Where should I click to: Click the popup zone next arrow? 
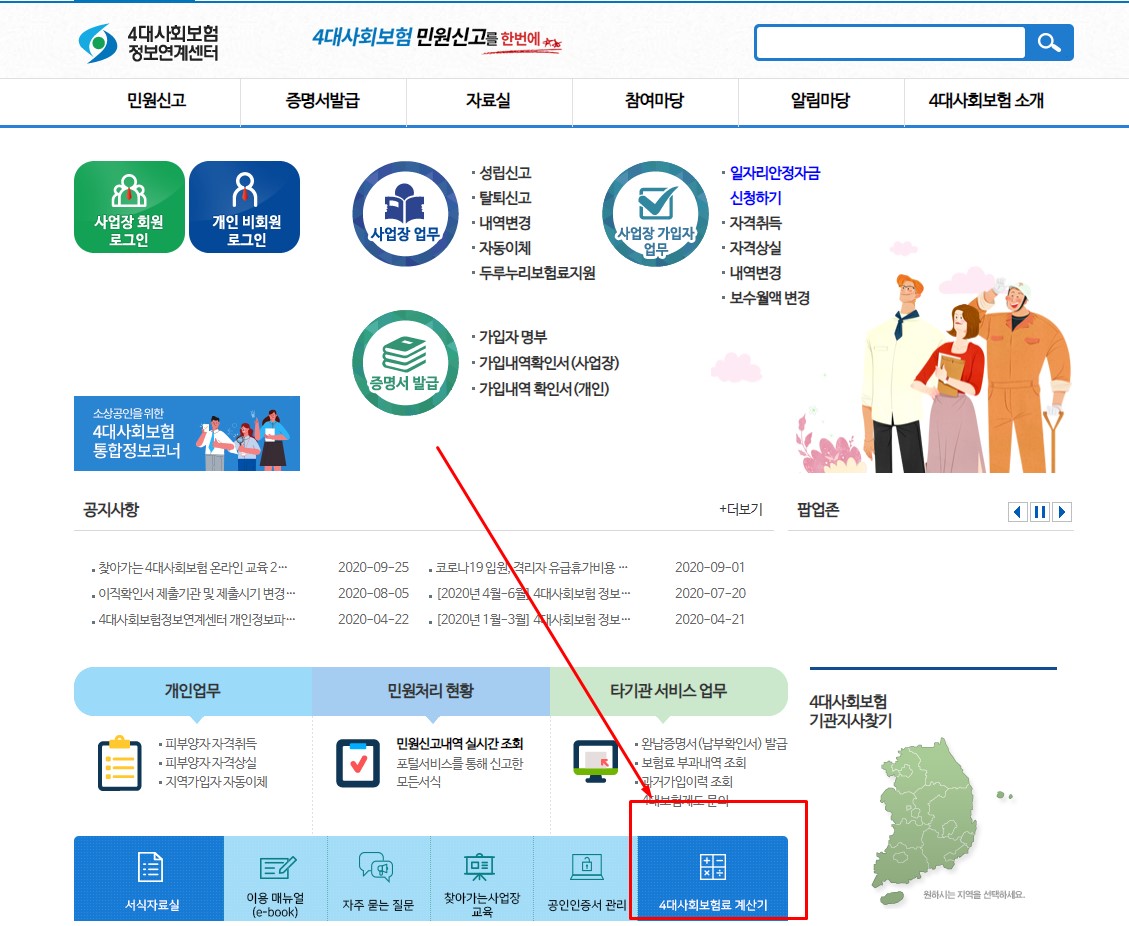pyautogui.click(x=1062, y=512)
